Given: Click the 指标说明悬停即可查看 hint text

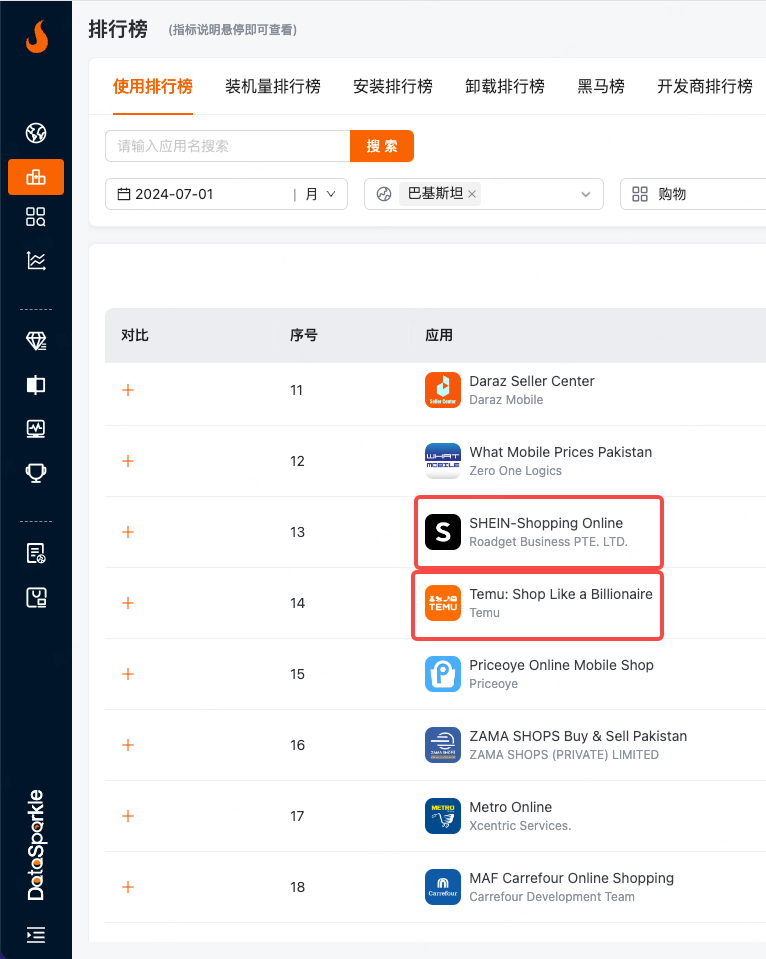Looking at the screenshot, I should point(232,30).
